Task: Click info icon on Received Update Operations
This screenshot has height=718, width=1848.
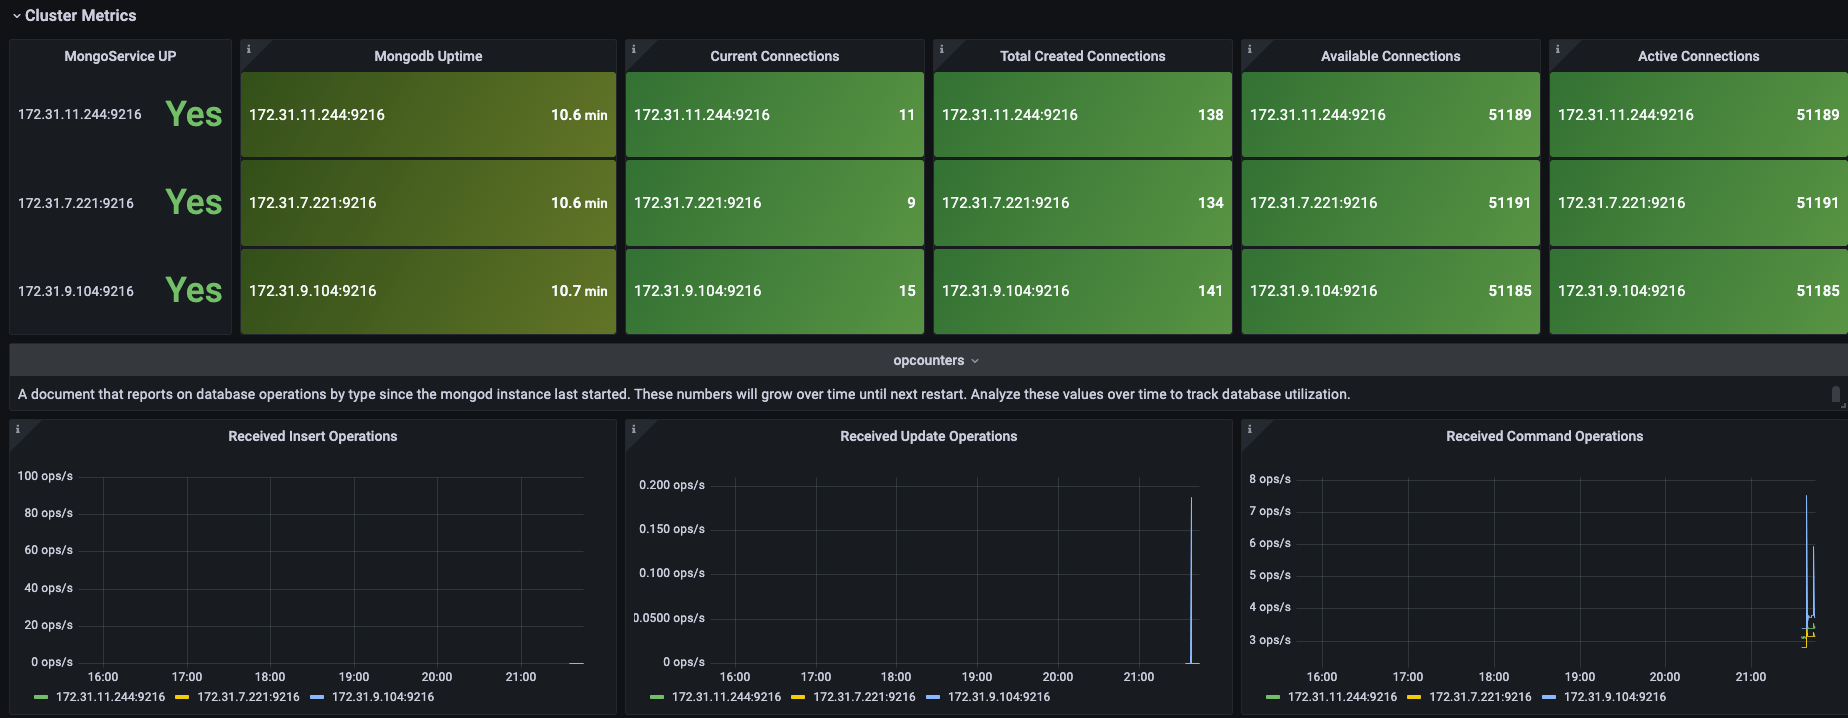Action: point(633,429)
